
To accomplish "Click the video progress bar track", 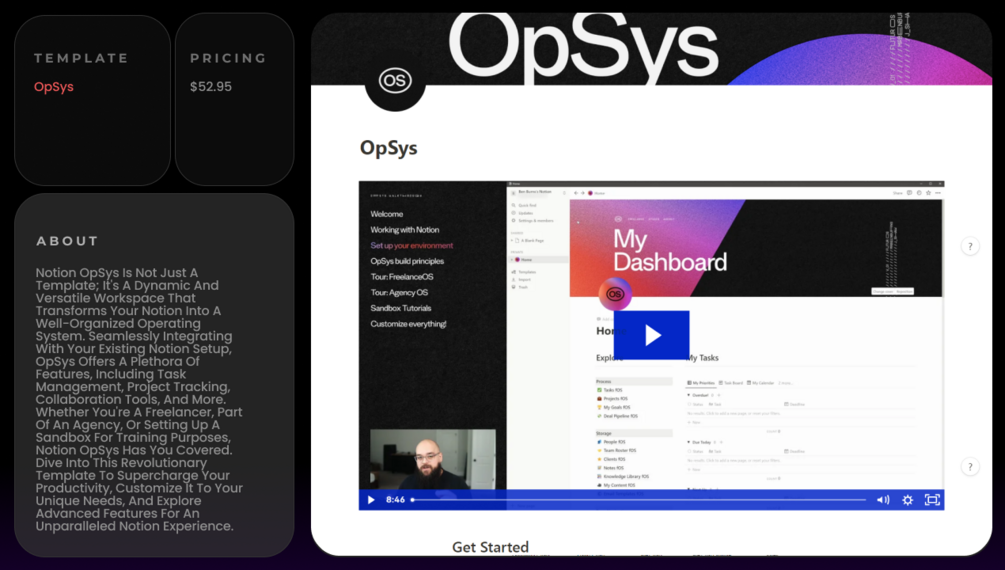I will pos(638,499).
